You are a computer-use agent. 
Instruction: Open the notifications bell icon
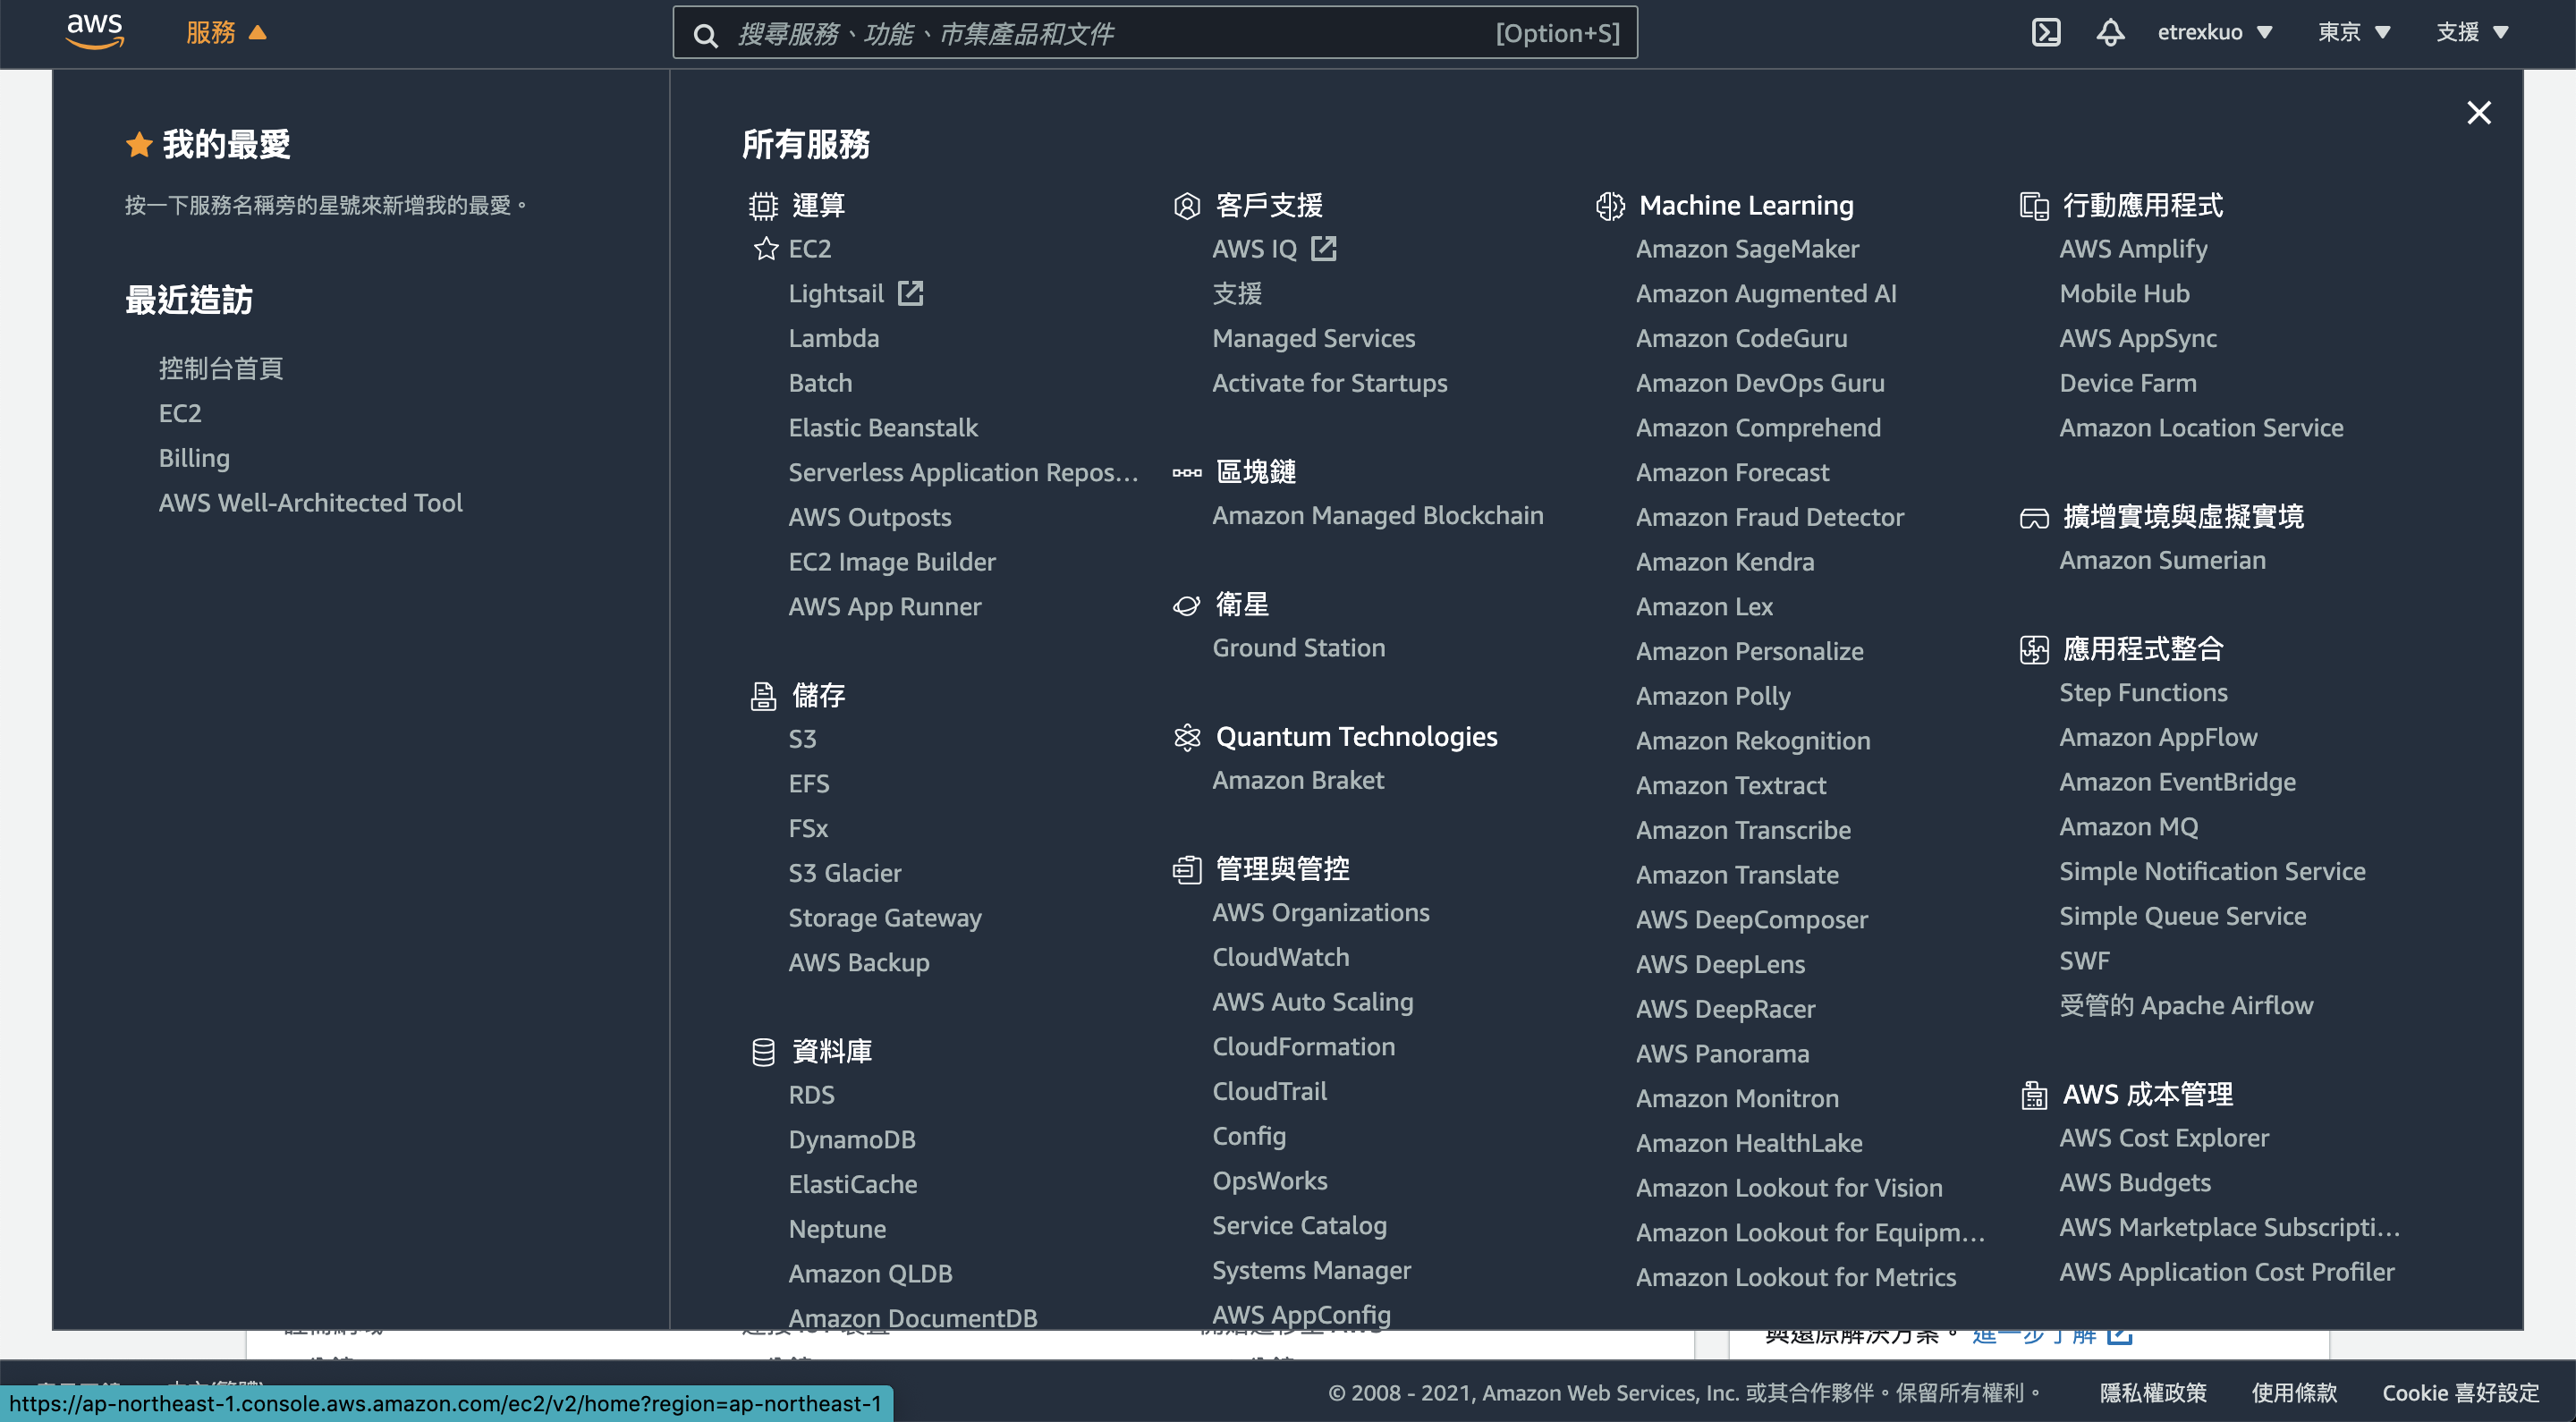[x=2110, y=33]
